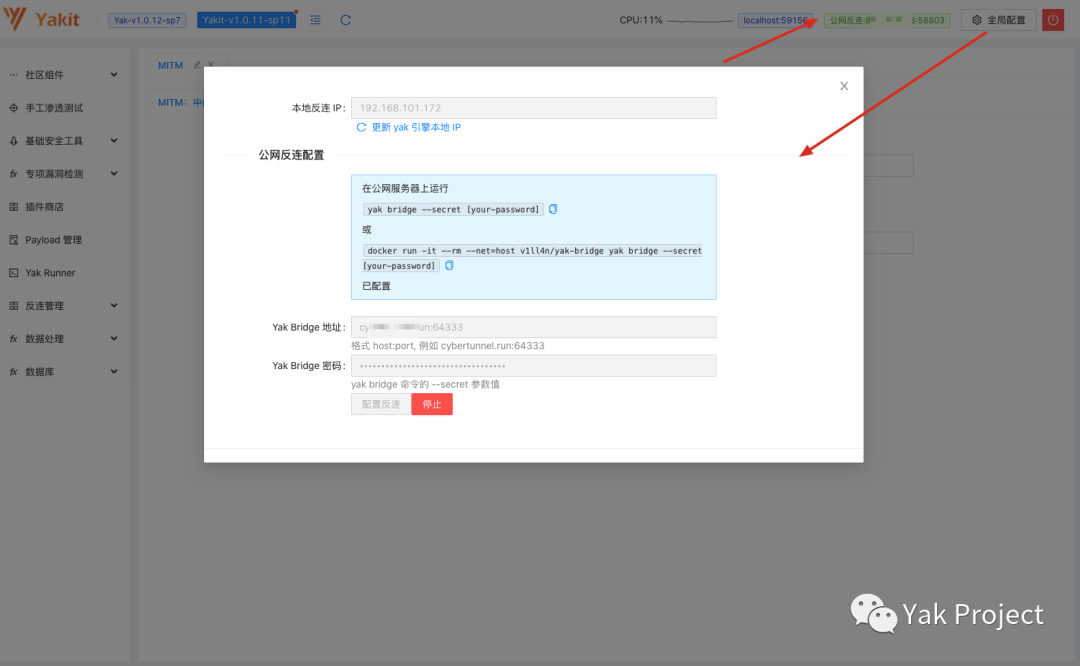
Task: Expand the 反连管理 chevron
Action: pyautogui.click(x=114, y=306)
